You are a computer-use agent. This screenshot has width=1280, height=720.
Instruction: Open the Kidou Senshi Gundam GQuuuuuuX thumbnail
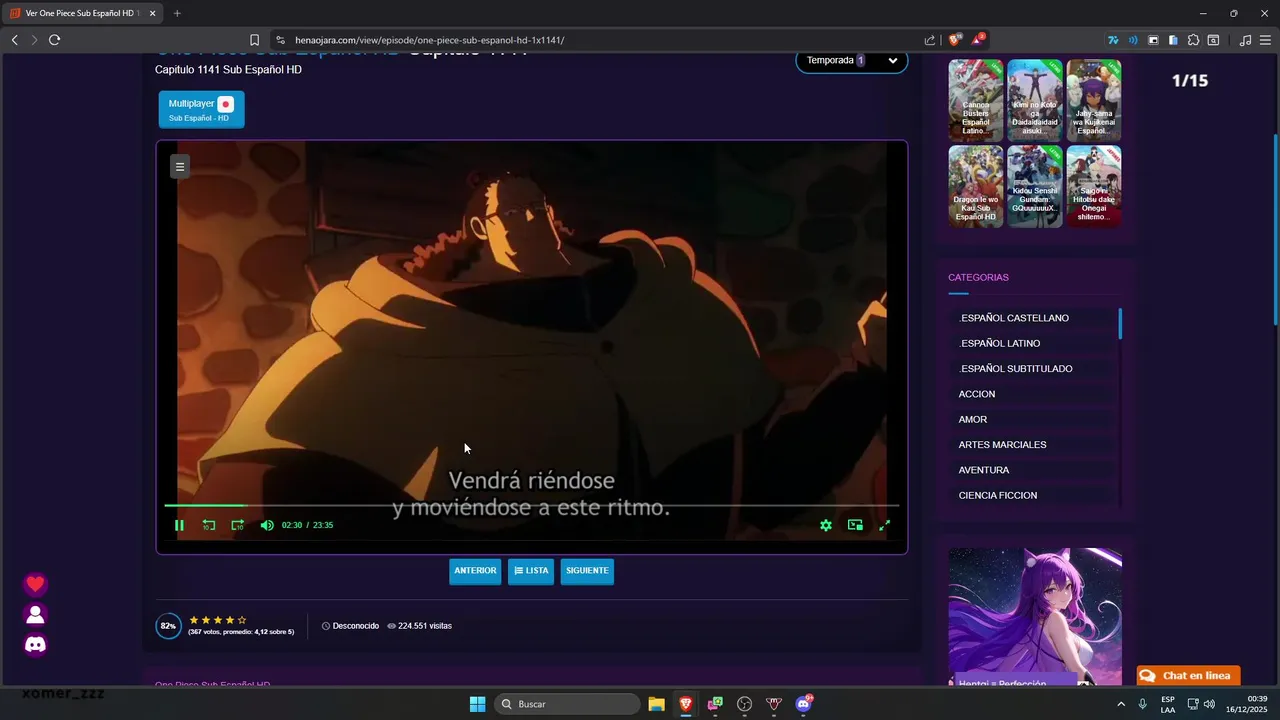point(1035,186)
